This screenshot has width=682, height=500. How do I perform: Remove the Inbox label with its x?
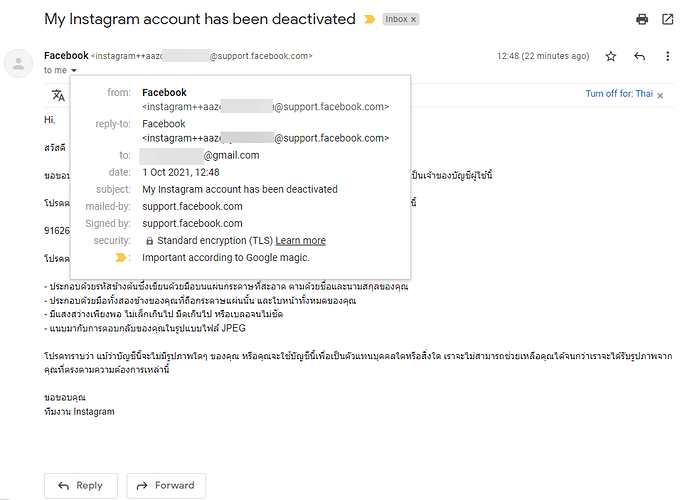point(414,20)
